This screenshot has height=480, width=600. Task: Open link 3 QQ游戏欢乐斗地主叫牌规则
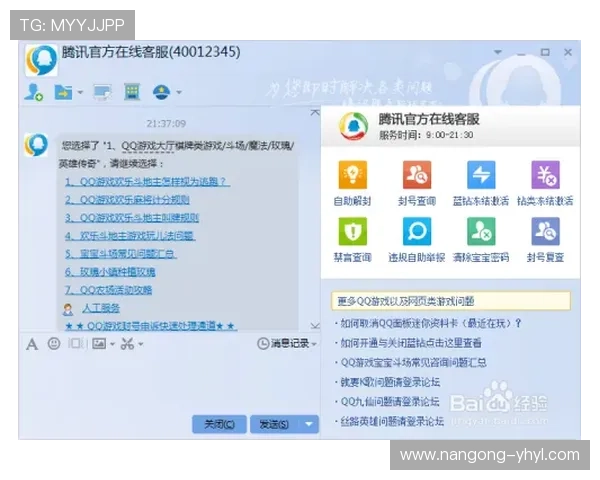point(132,218)
